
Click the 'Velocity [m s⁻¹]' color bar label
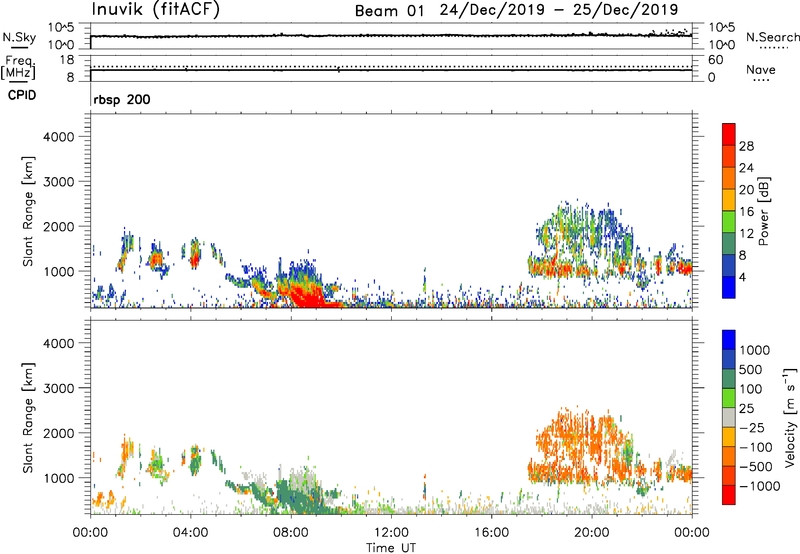click(791, 417)
